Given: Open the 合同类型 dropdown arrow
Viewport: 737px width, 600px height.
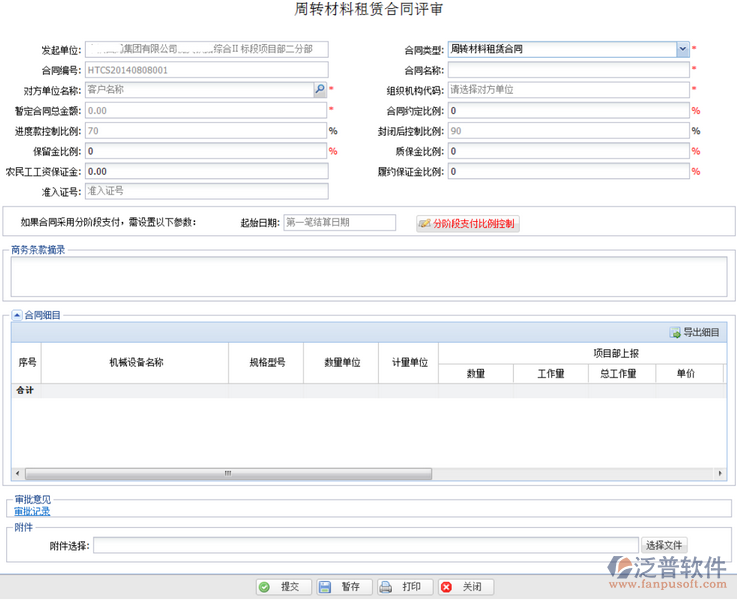Looking at the screenshot, I should click(682, 49).
